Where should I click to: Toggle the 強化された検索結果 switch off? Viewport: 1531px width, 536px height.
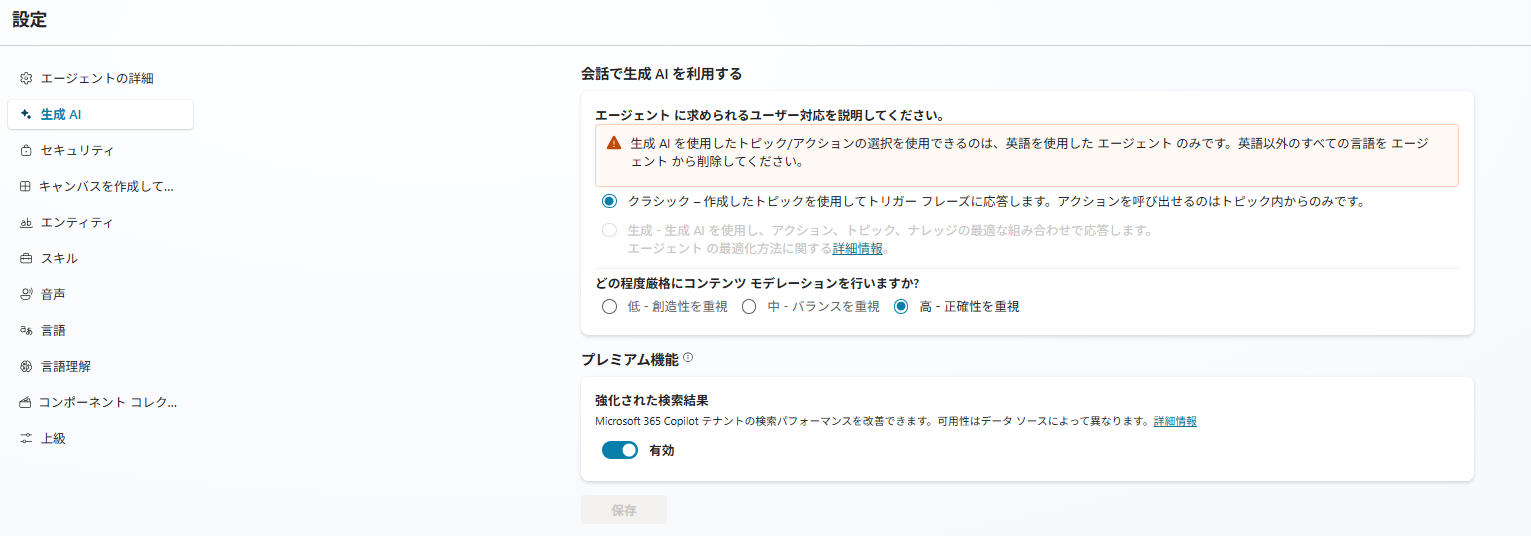pos(620,450)
